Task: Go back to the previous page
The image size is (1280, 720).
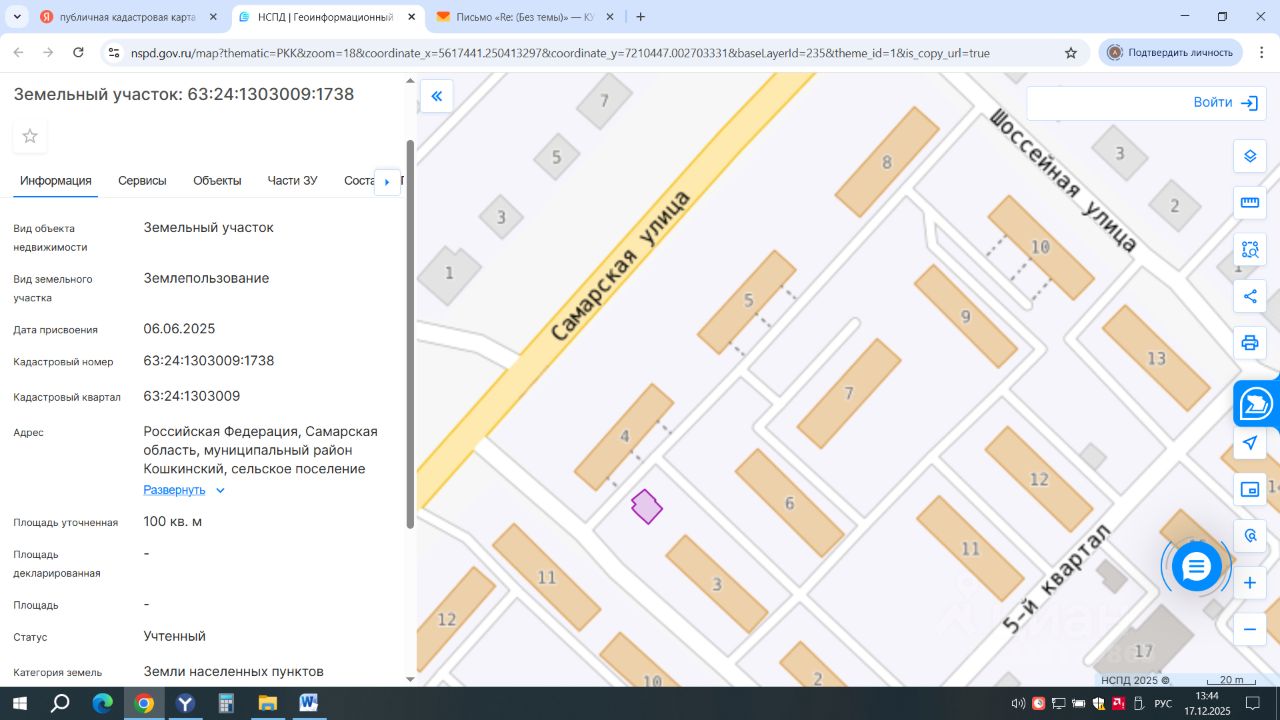Action: [x=19, y=52]
